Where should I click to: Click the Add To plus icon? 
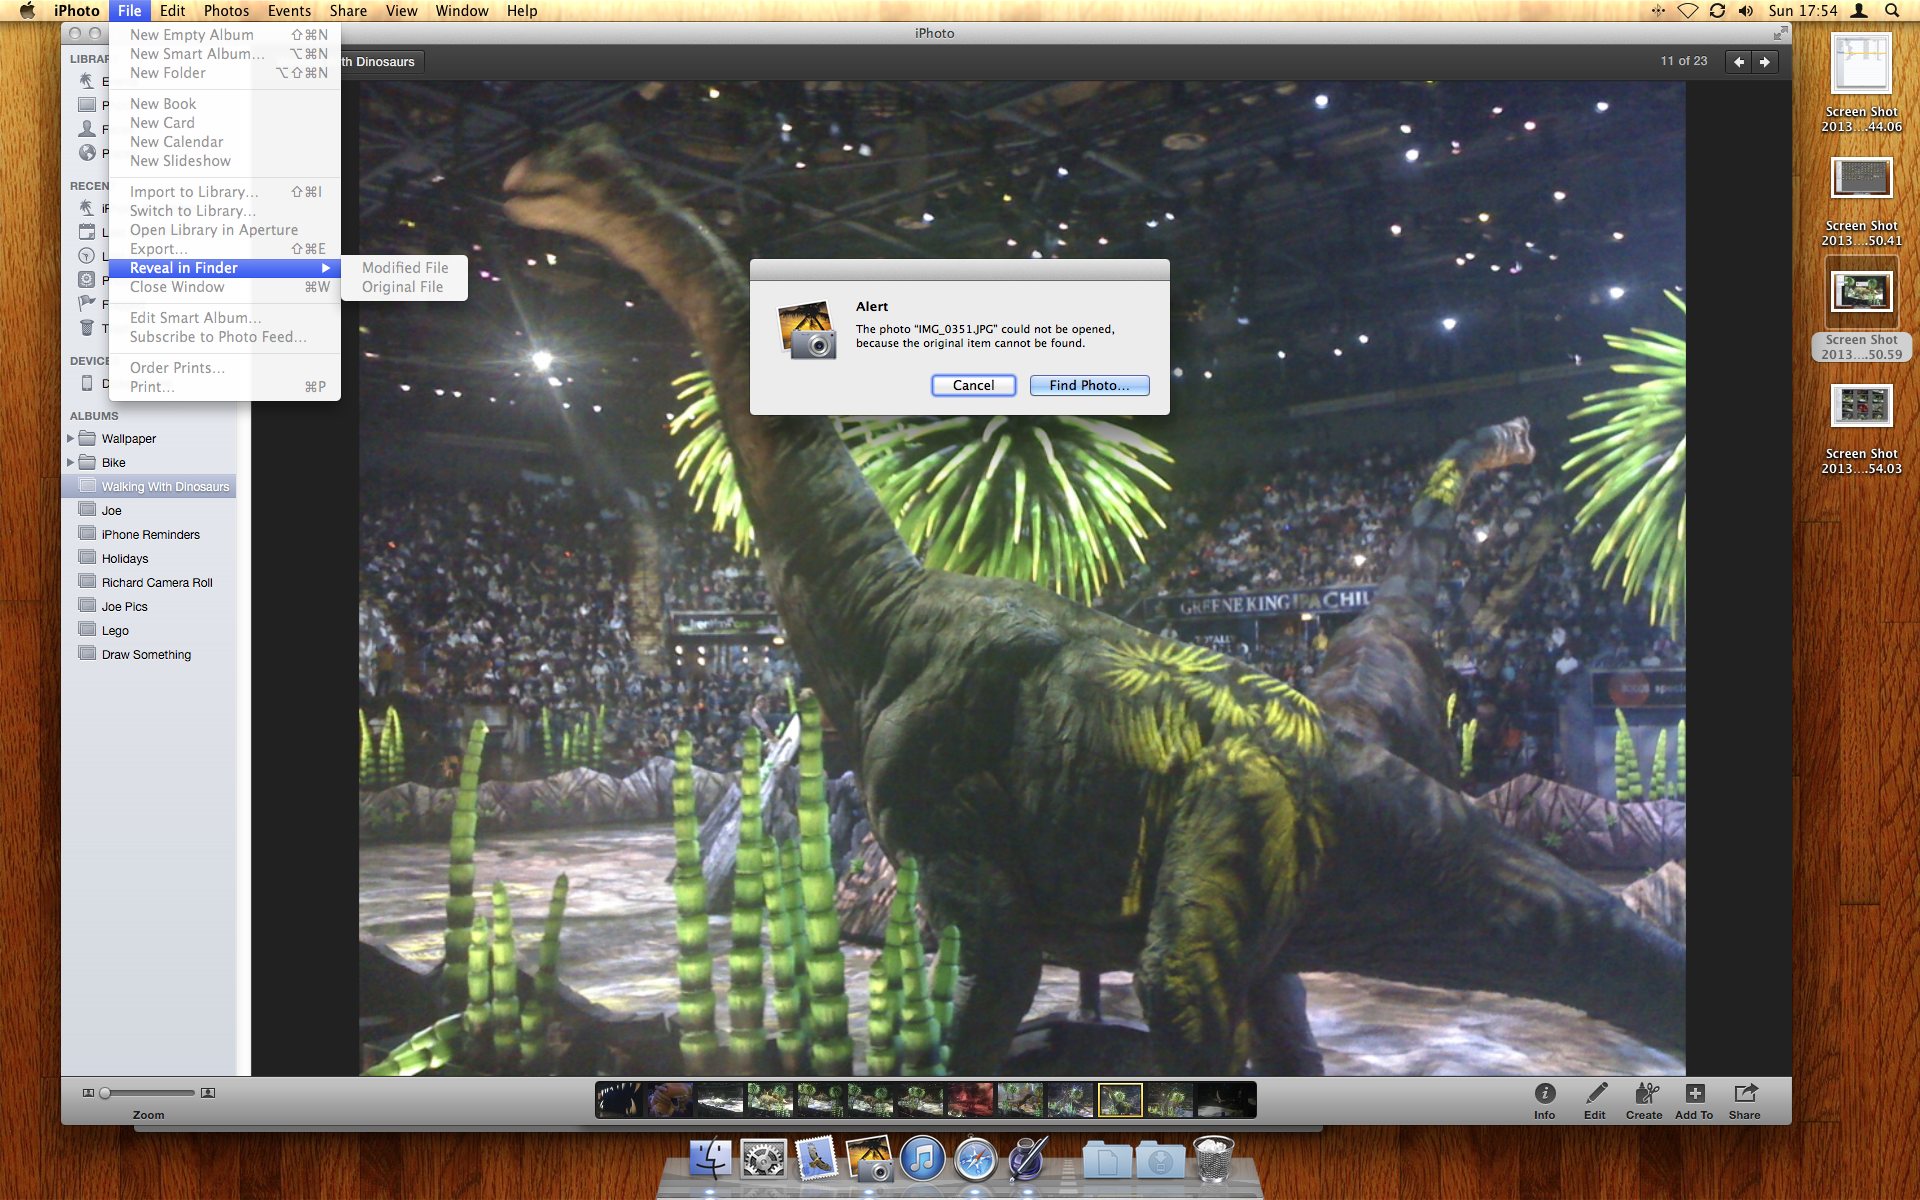(x=1694, y=1093)
